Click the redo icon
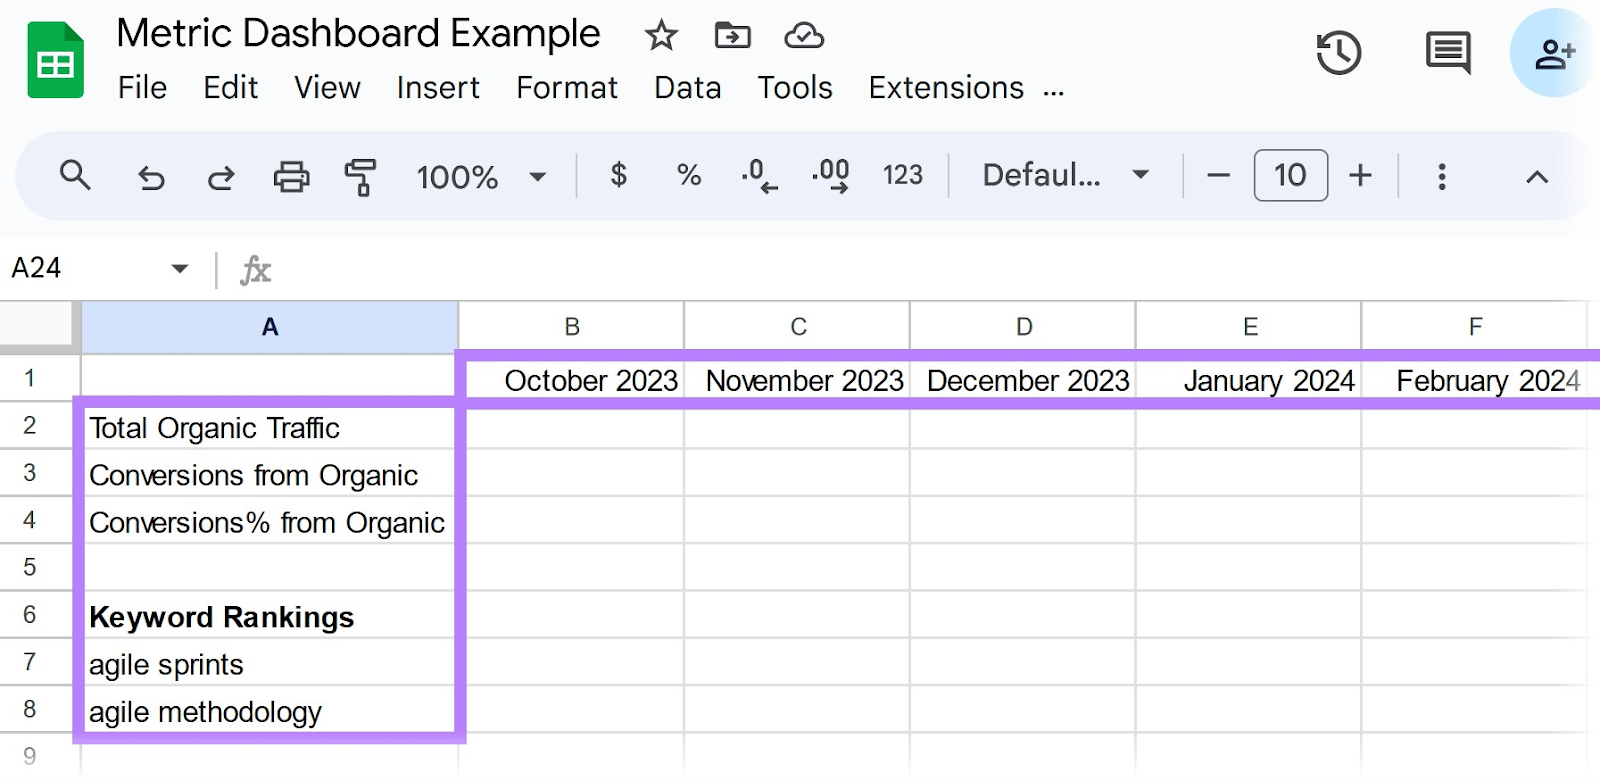 (219, 175)
